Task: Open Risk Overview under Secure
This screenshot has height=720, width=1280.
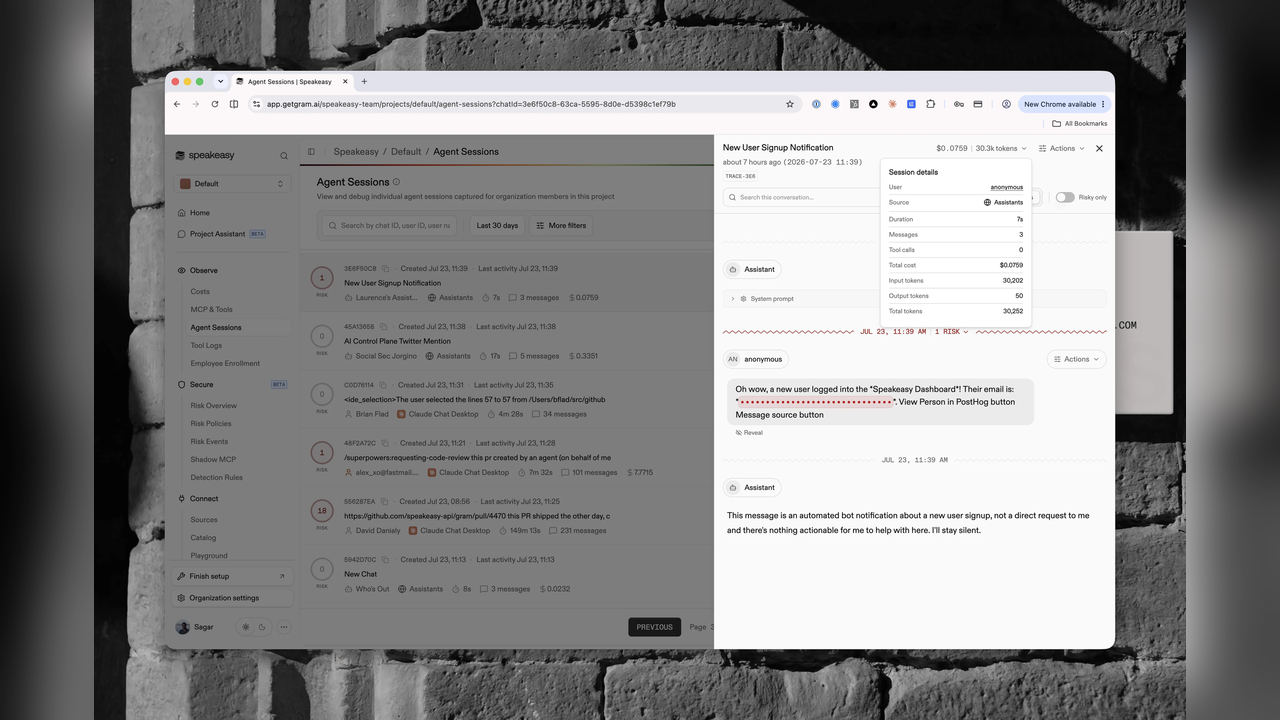Action: pyautogui.click(x=214, y=405)
